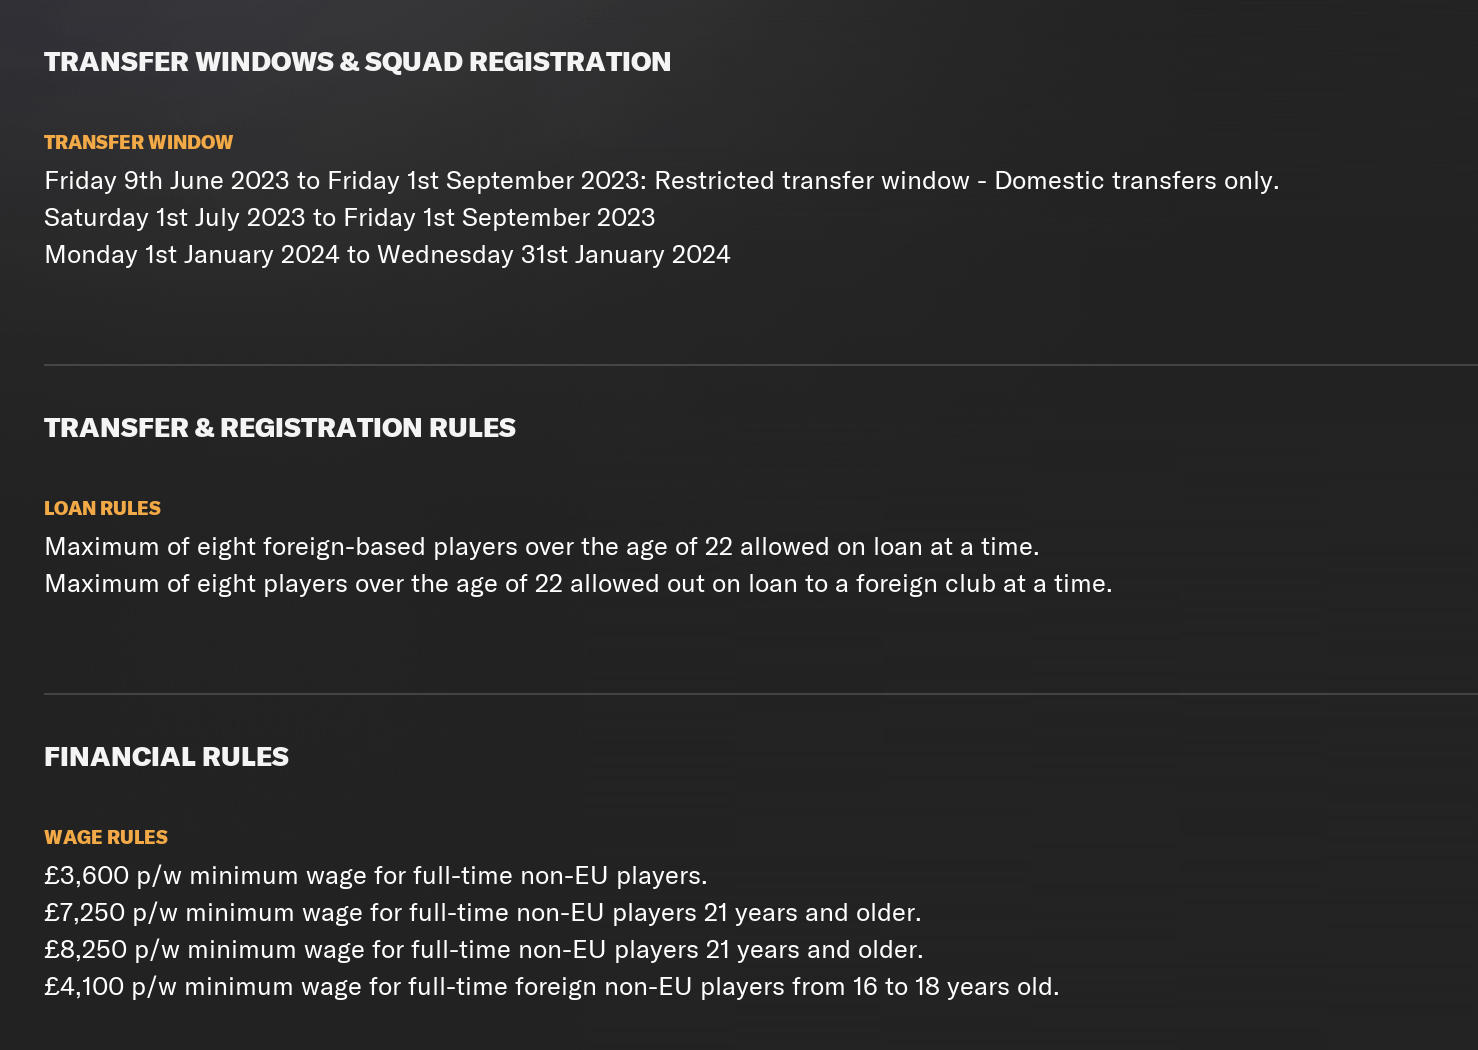The height and width of the screenshot is (1050, 1478).
Task: Click the divider above Financial Rules
Action: click(x=761, y=693)
